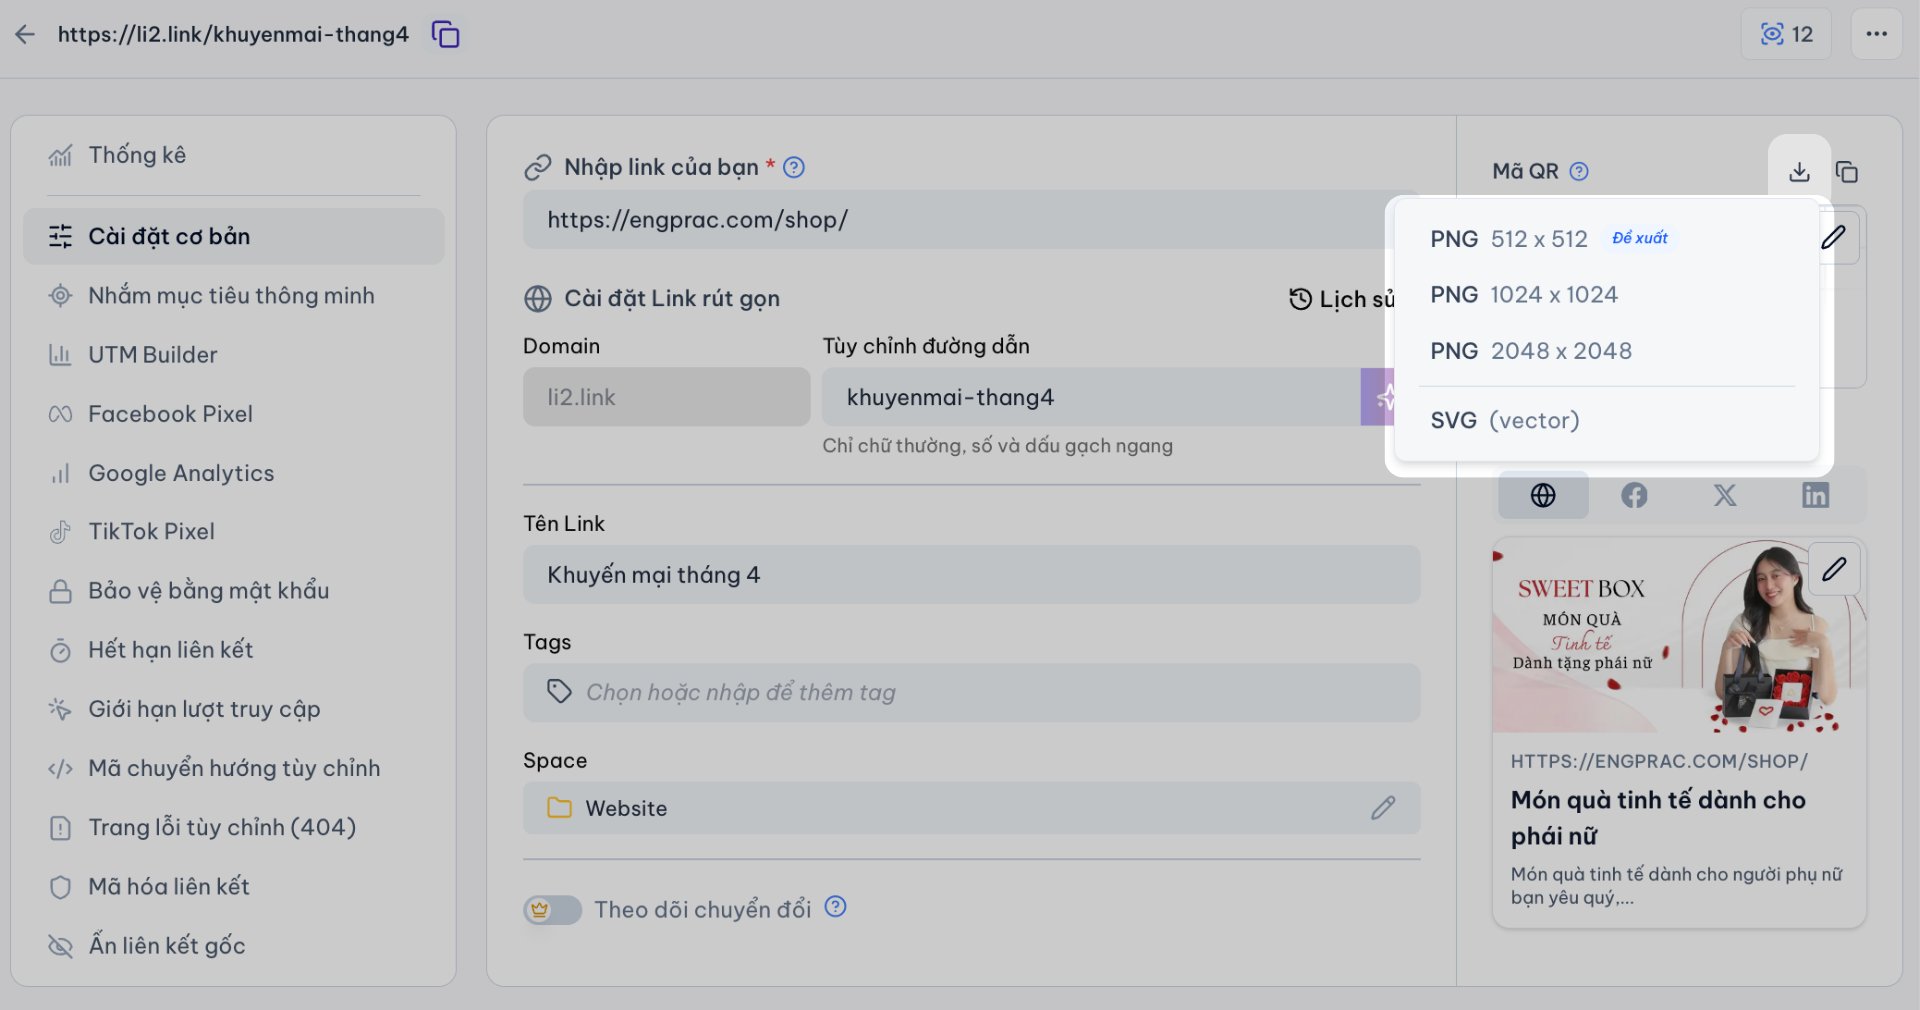Select Cài đặt cơ bản in sidebar

233,236
